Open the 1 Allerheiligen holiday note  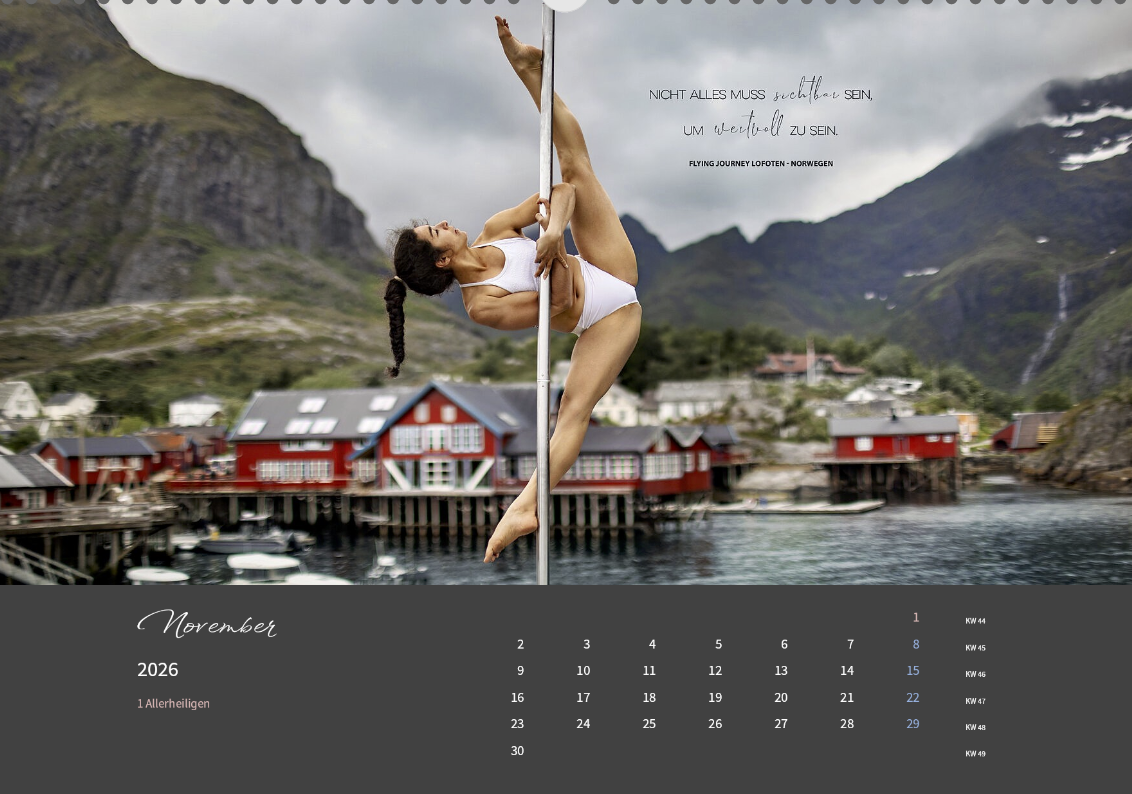[173, 704]
